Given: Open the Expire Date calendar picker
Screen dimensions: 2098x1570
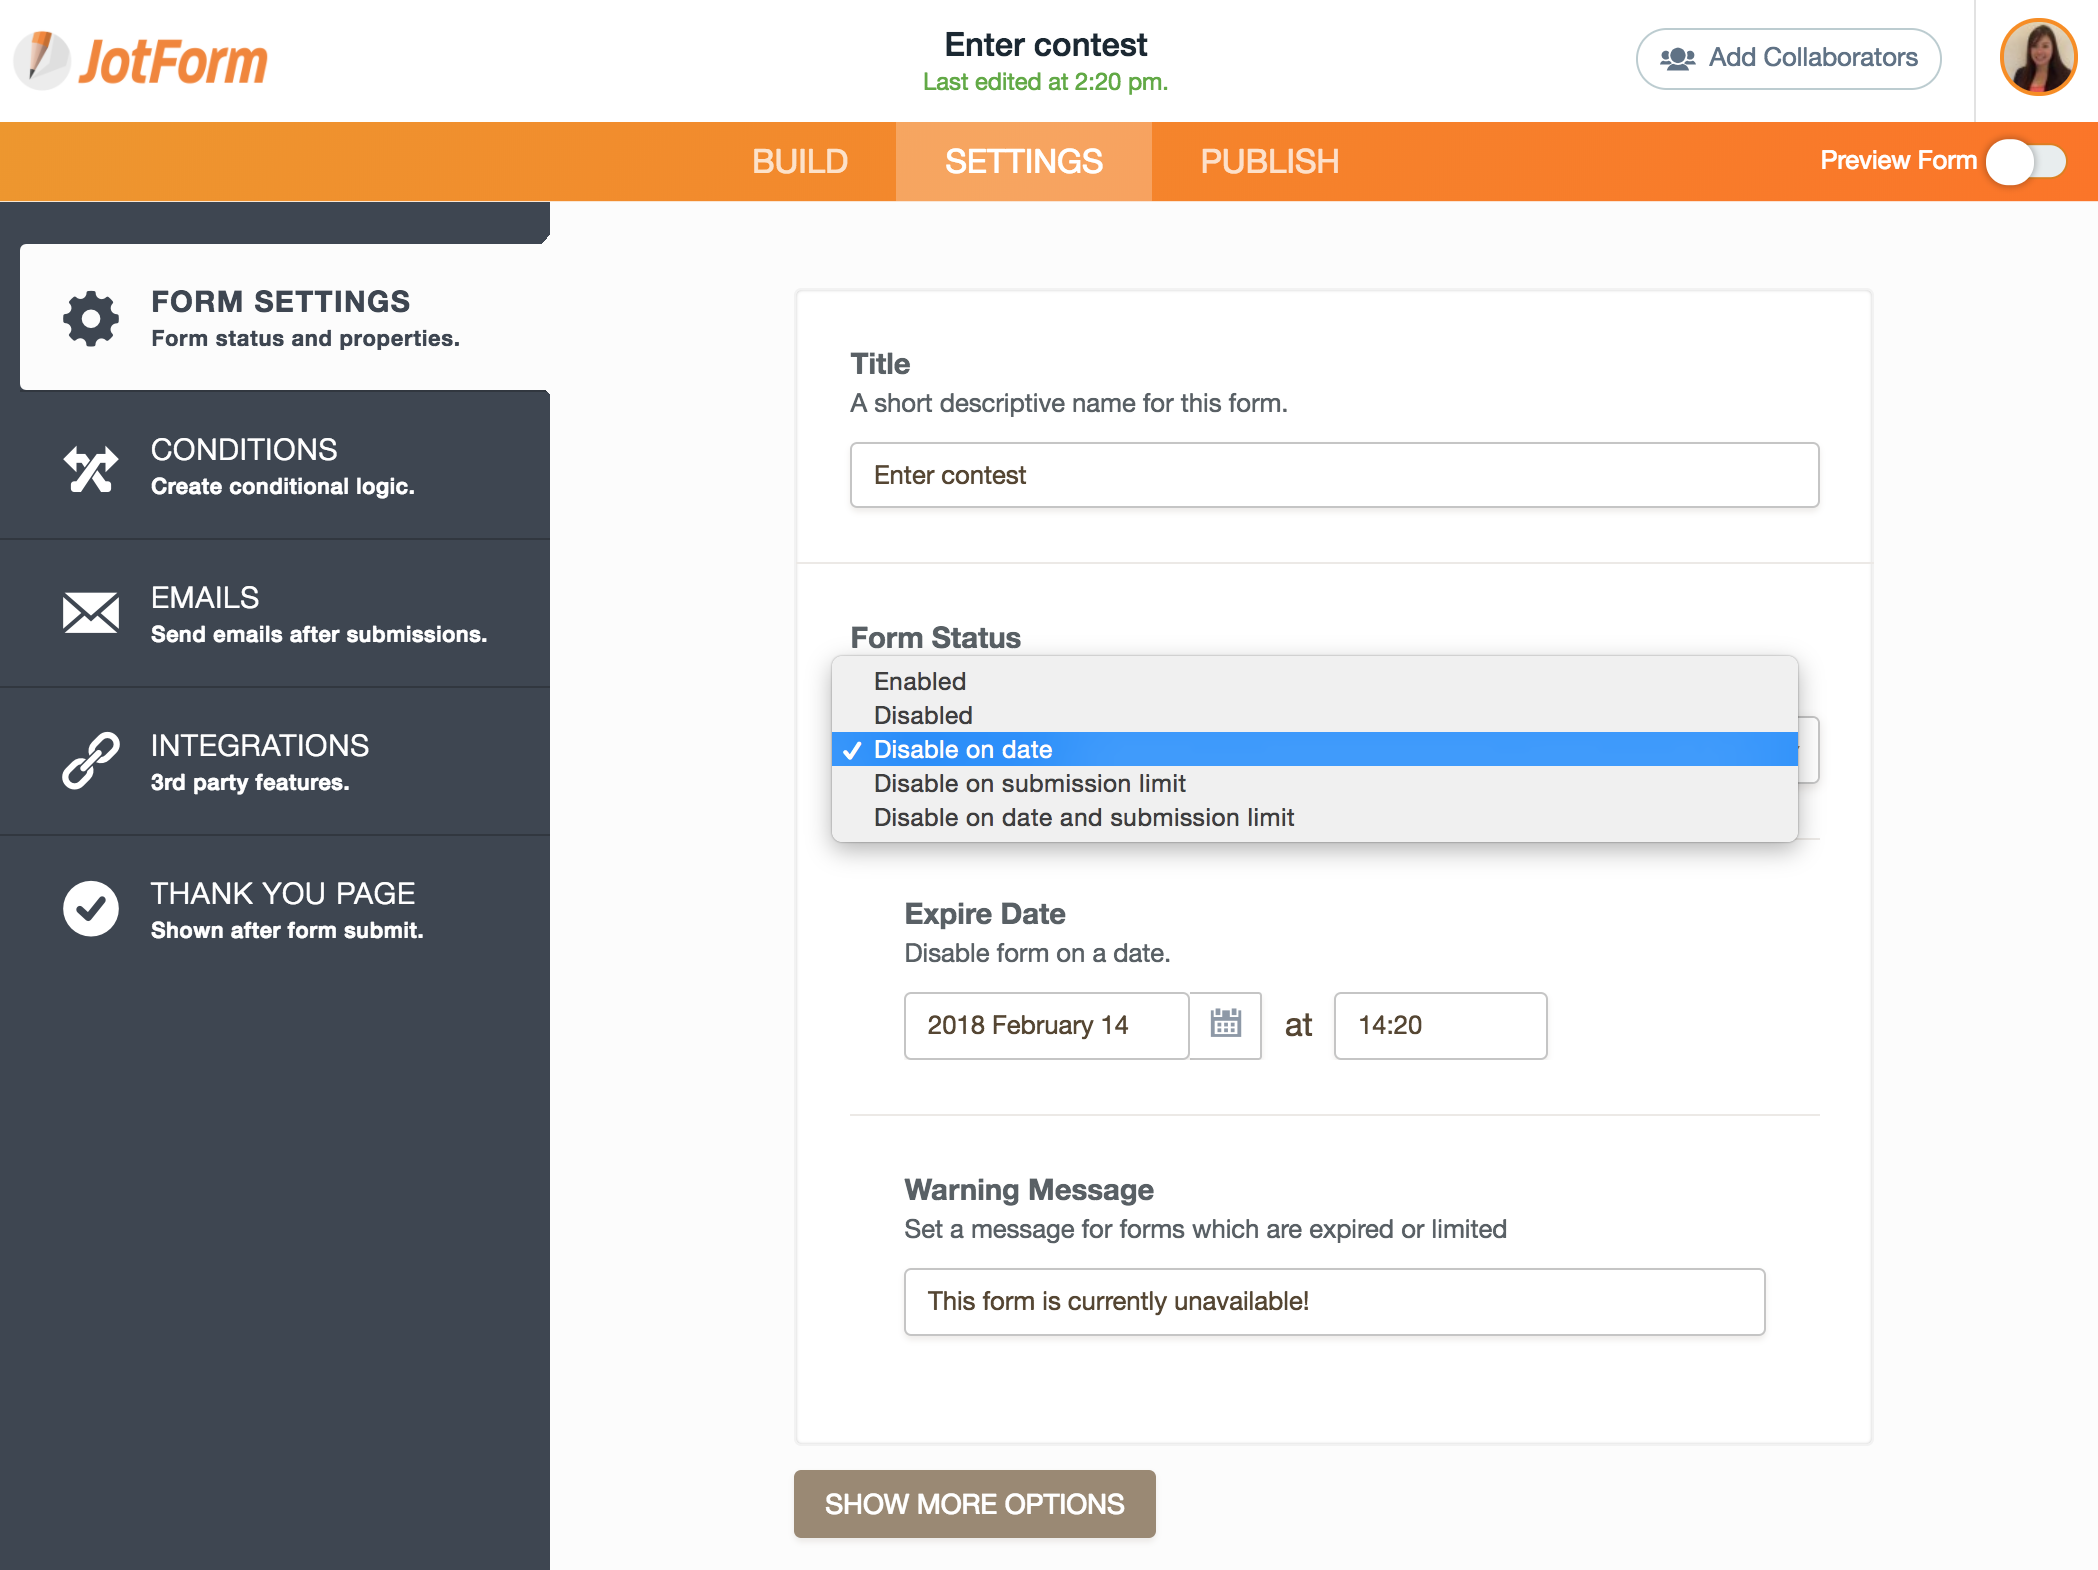Looking at the screenshot, I should [1225, 1025].
